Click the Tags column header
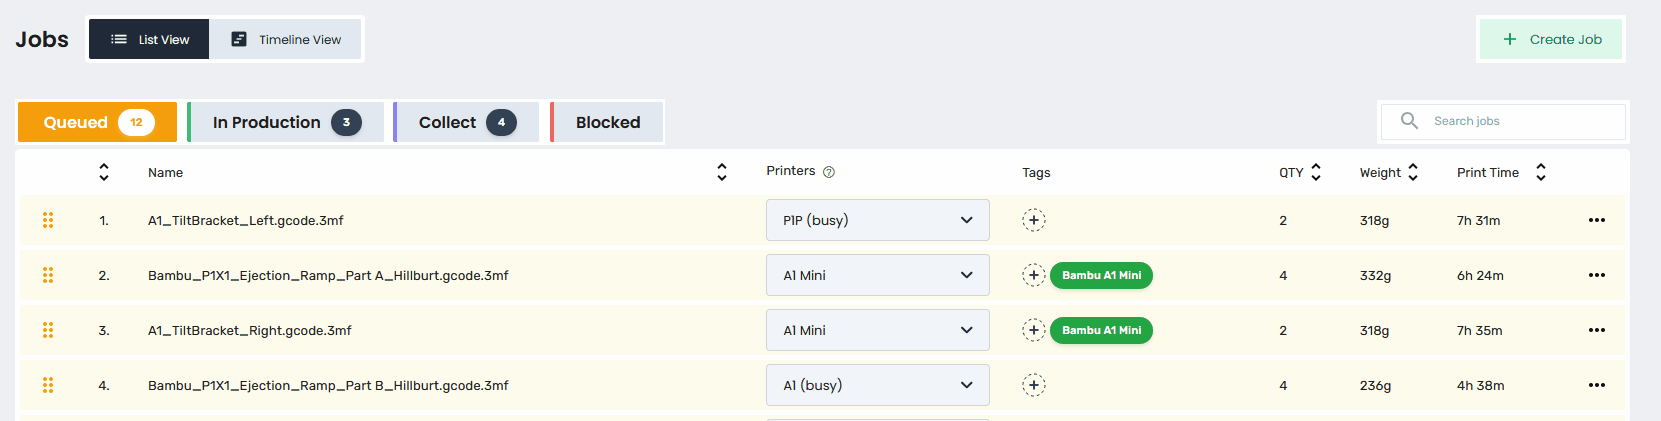Viewport: 1661px width, 421px height. [1036, 172]
